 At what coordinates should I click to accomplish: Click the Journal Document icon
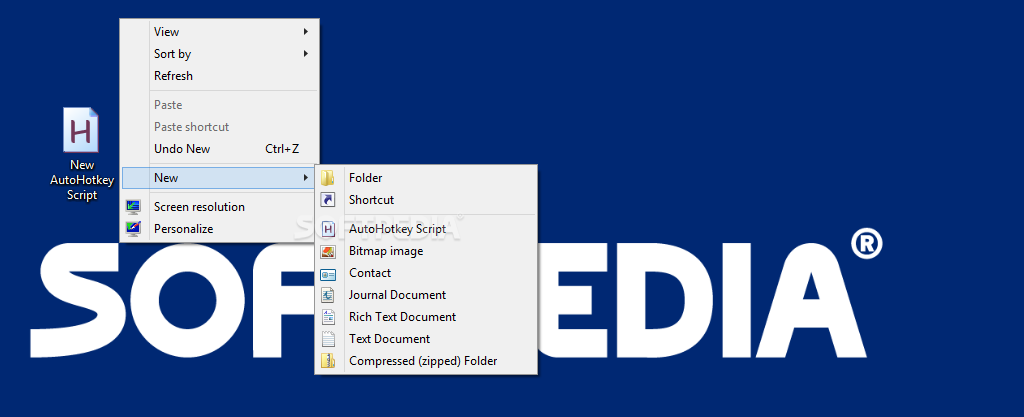click(x=328, y=296)
